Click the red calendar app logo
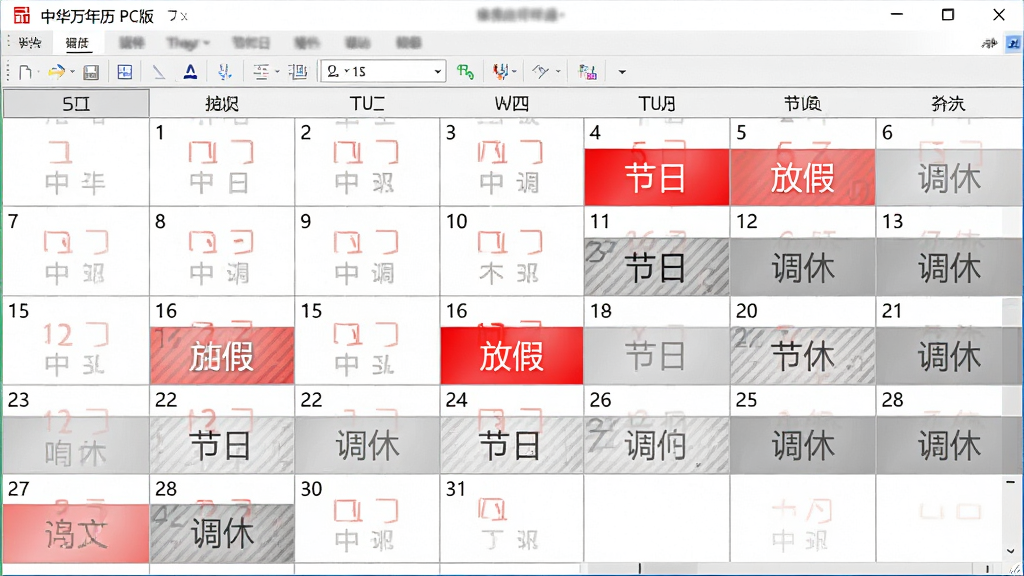 tap(22, 15)
